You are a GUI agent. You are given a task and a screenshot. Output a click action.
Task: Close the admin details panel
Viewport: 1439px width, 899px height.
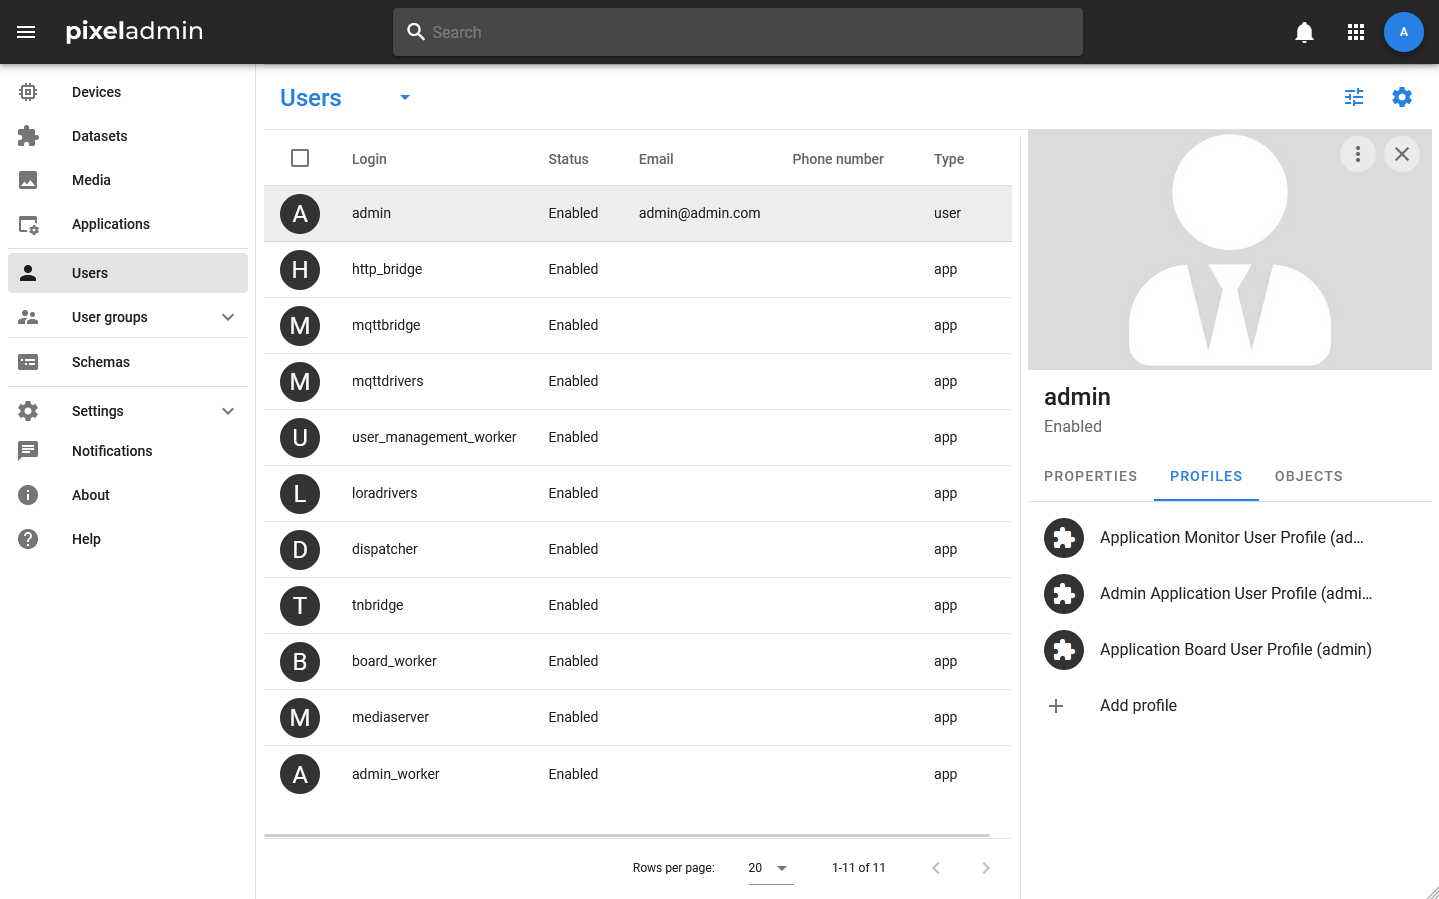1402,154
